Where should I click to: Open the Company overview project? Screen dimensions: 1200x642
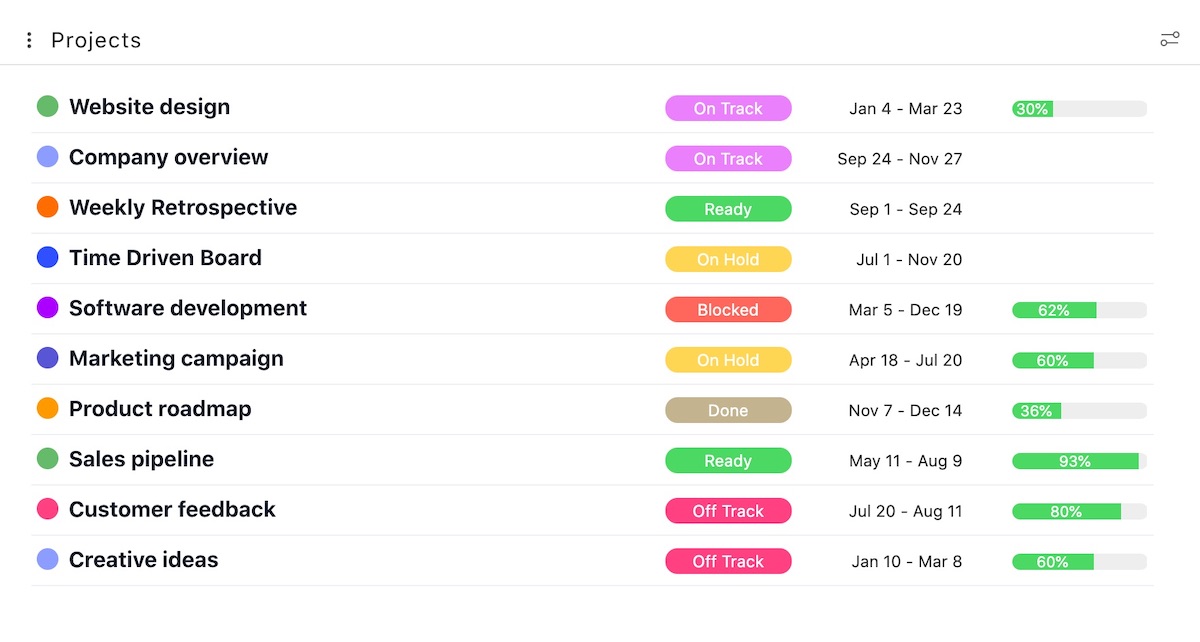[168, 158]
